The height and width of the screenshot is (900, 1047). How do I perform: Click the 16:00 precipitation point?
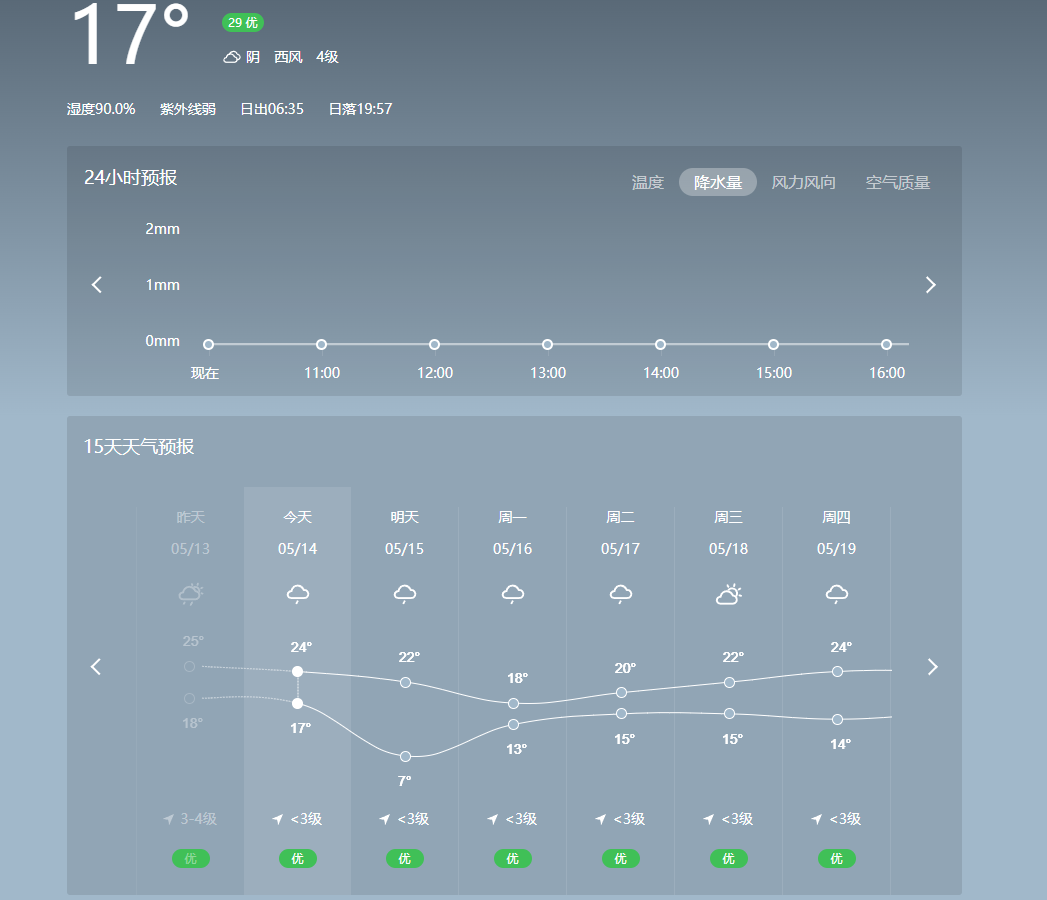(x=886, y=345)
